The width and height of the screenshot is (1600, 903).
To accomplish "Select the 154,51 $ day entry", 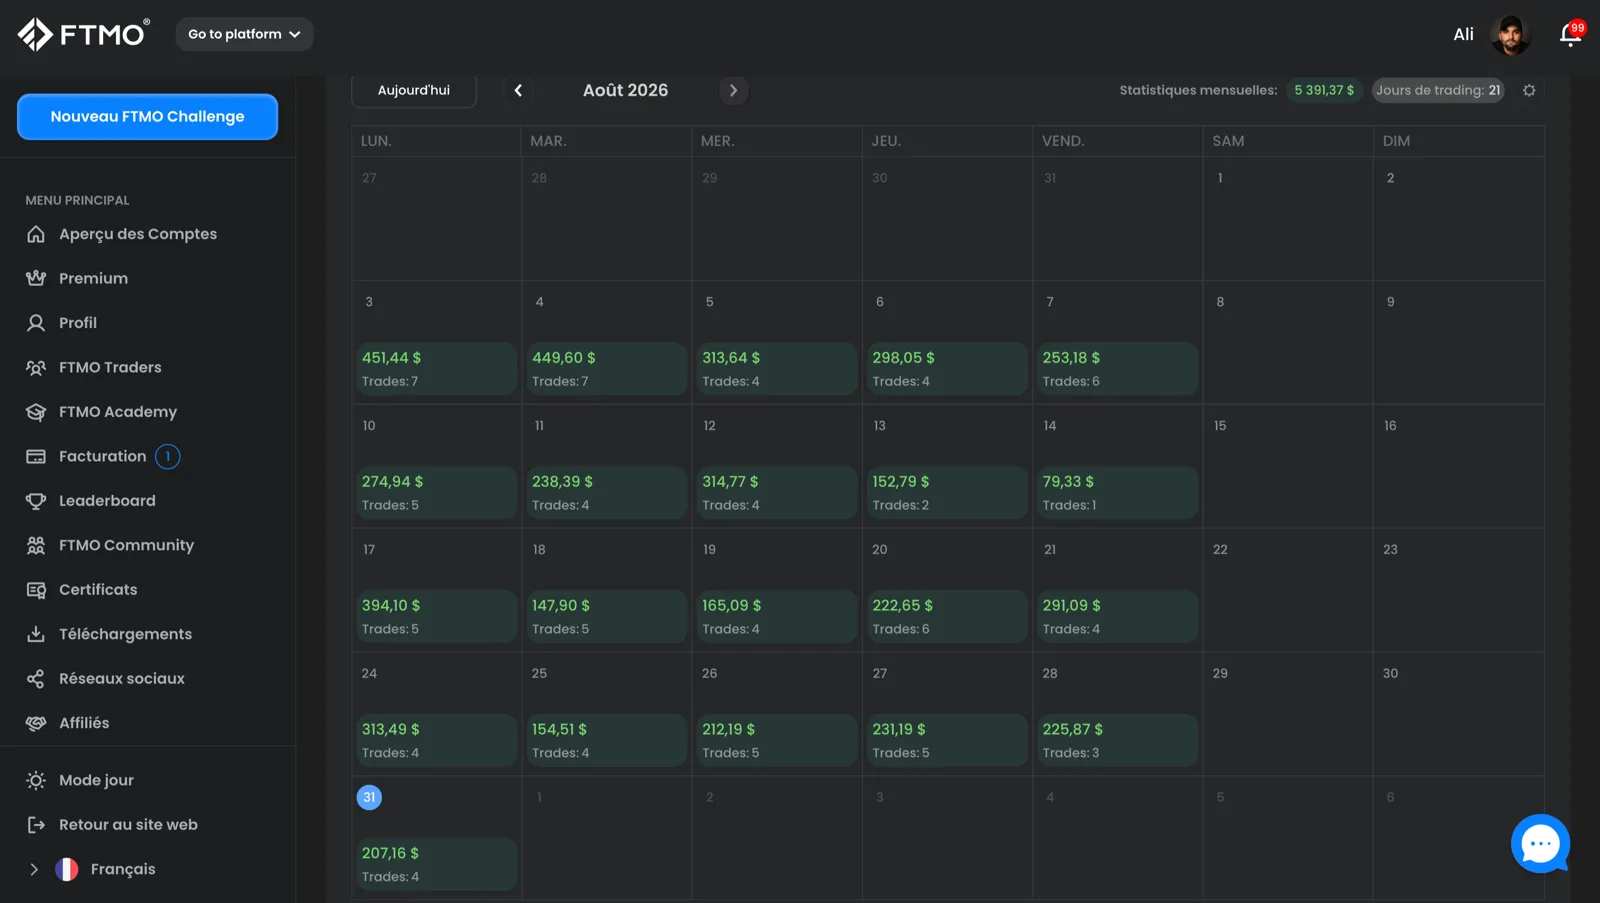I will tap(606, 741).
